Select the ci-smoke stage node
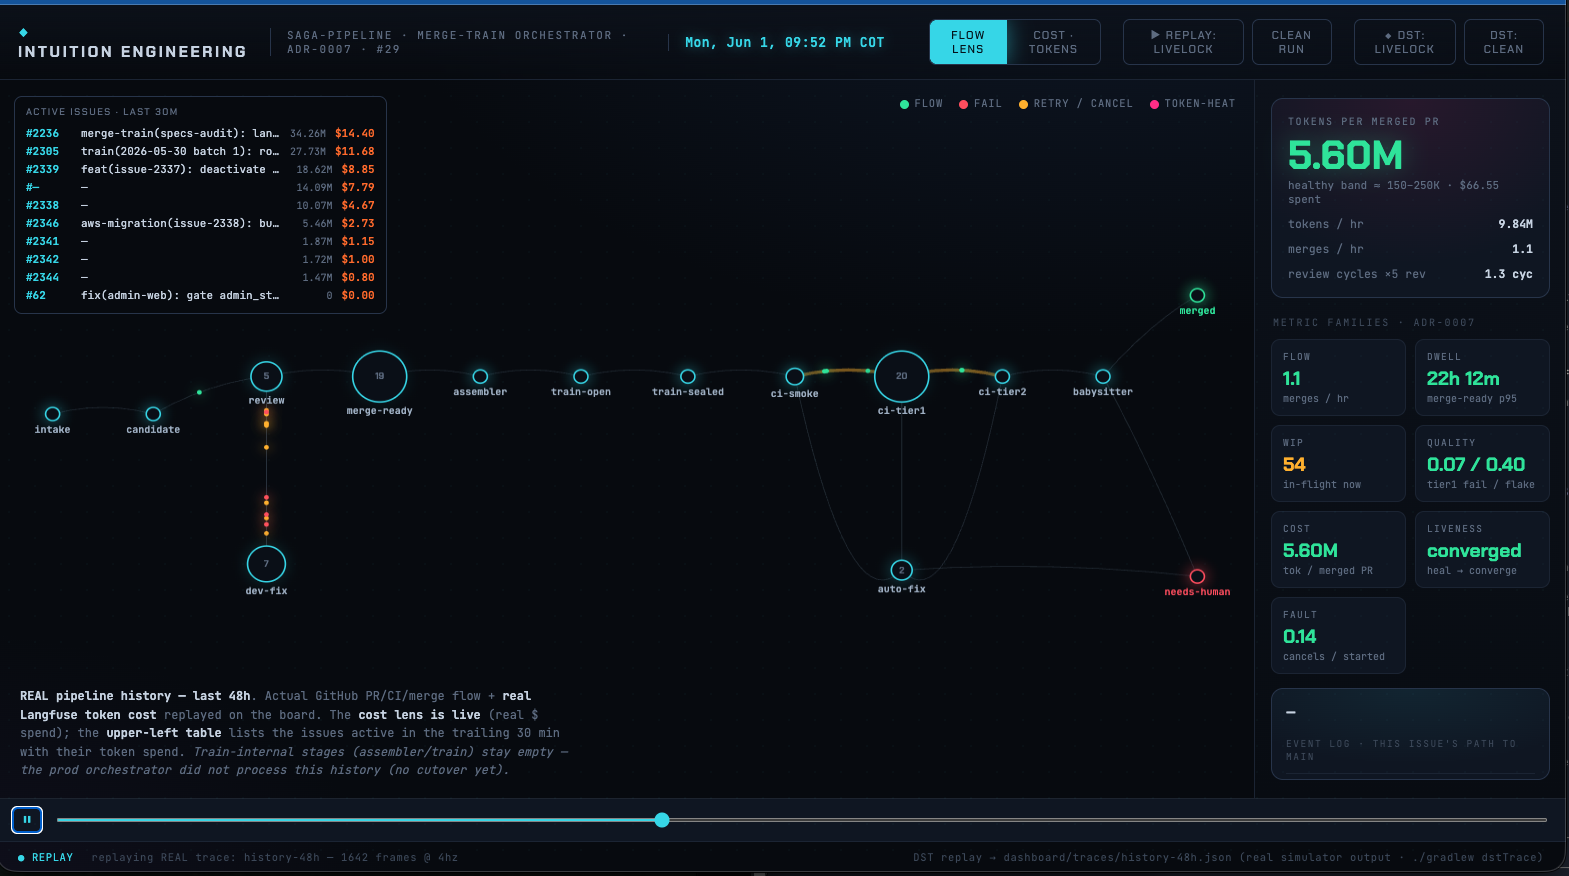Image resolution: width=1569 pixels, height=876 pixels. tap(795, 377)
